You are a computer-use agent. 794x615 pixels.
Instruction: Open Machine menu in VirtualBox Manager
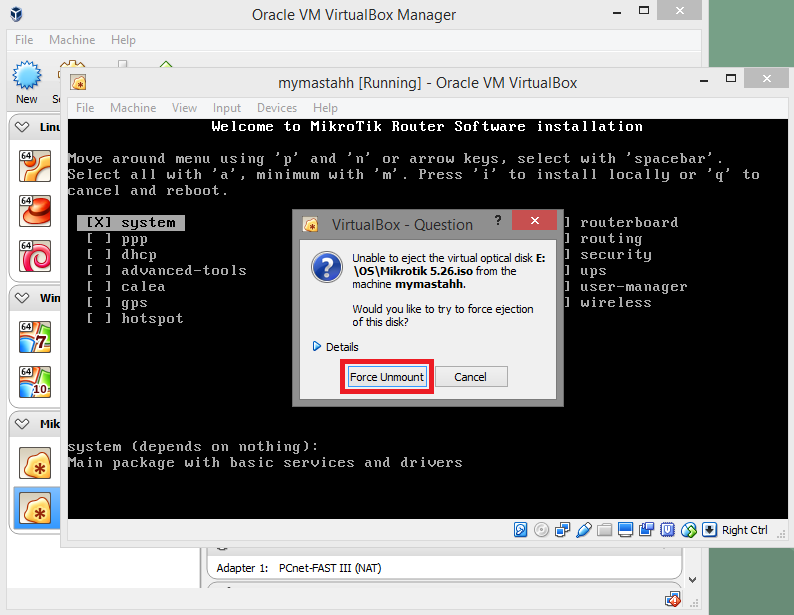point(72,39)
